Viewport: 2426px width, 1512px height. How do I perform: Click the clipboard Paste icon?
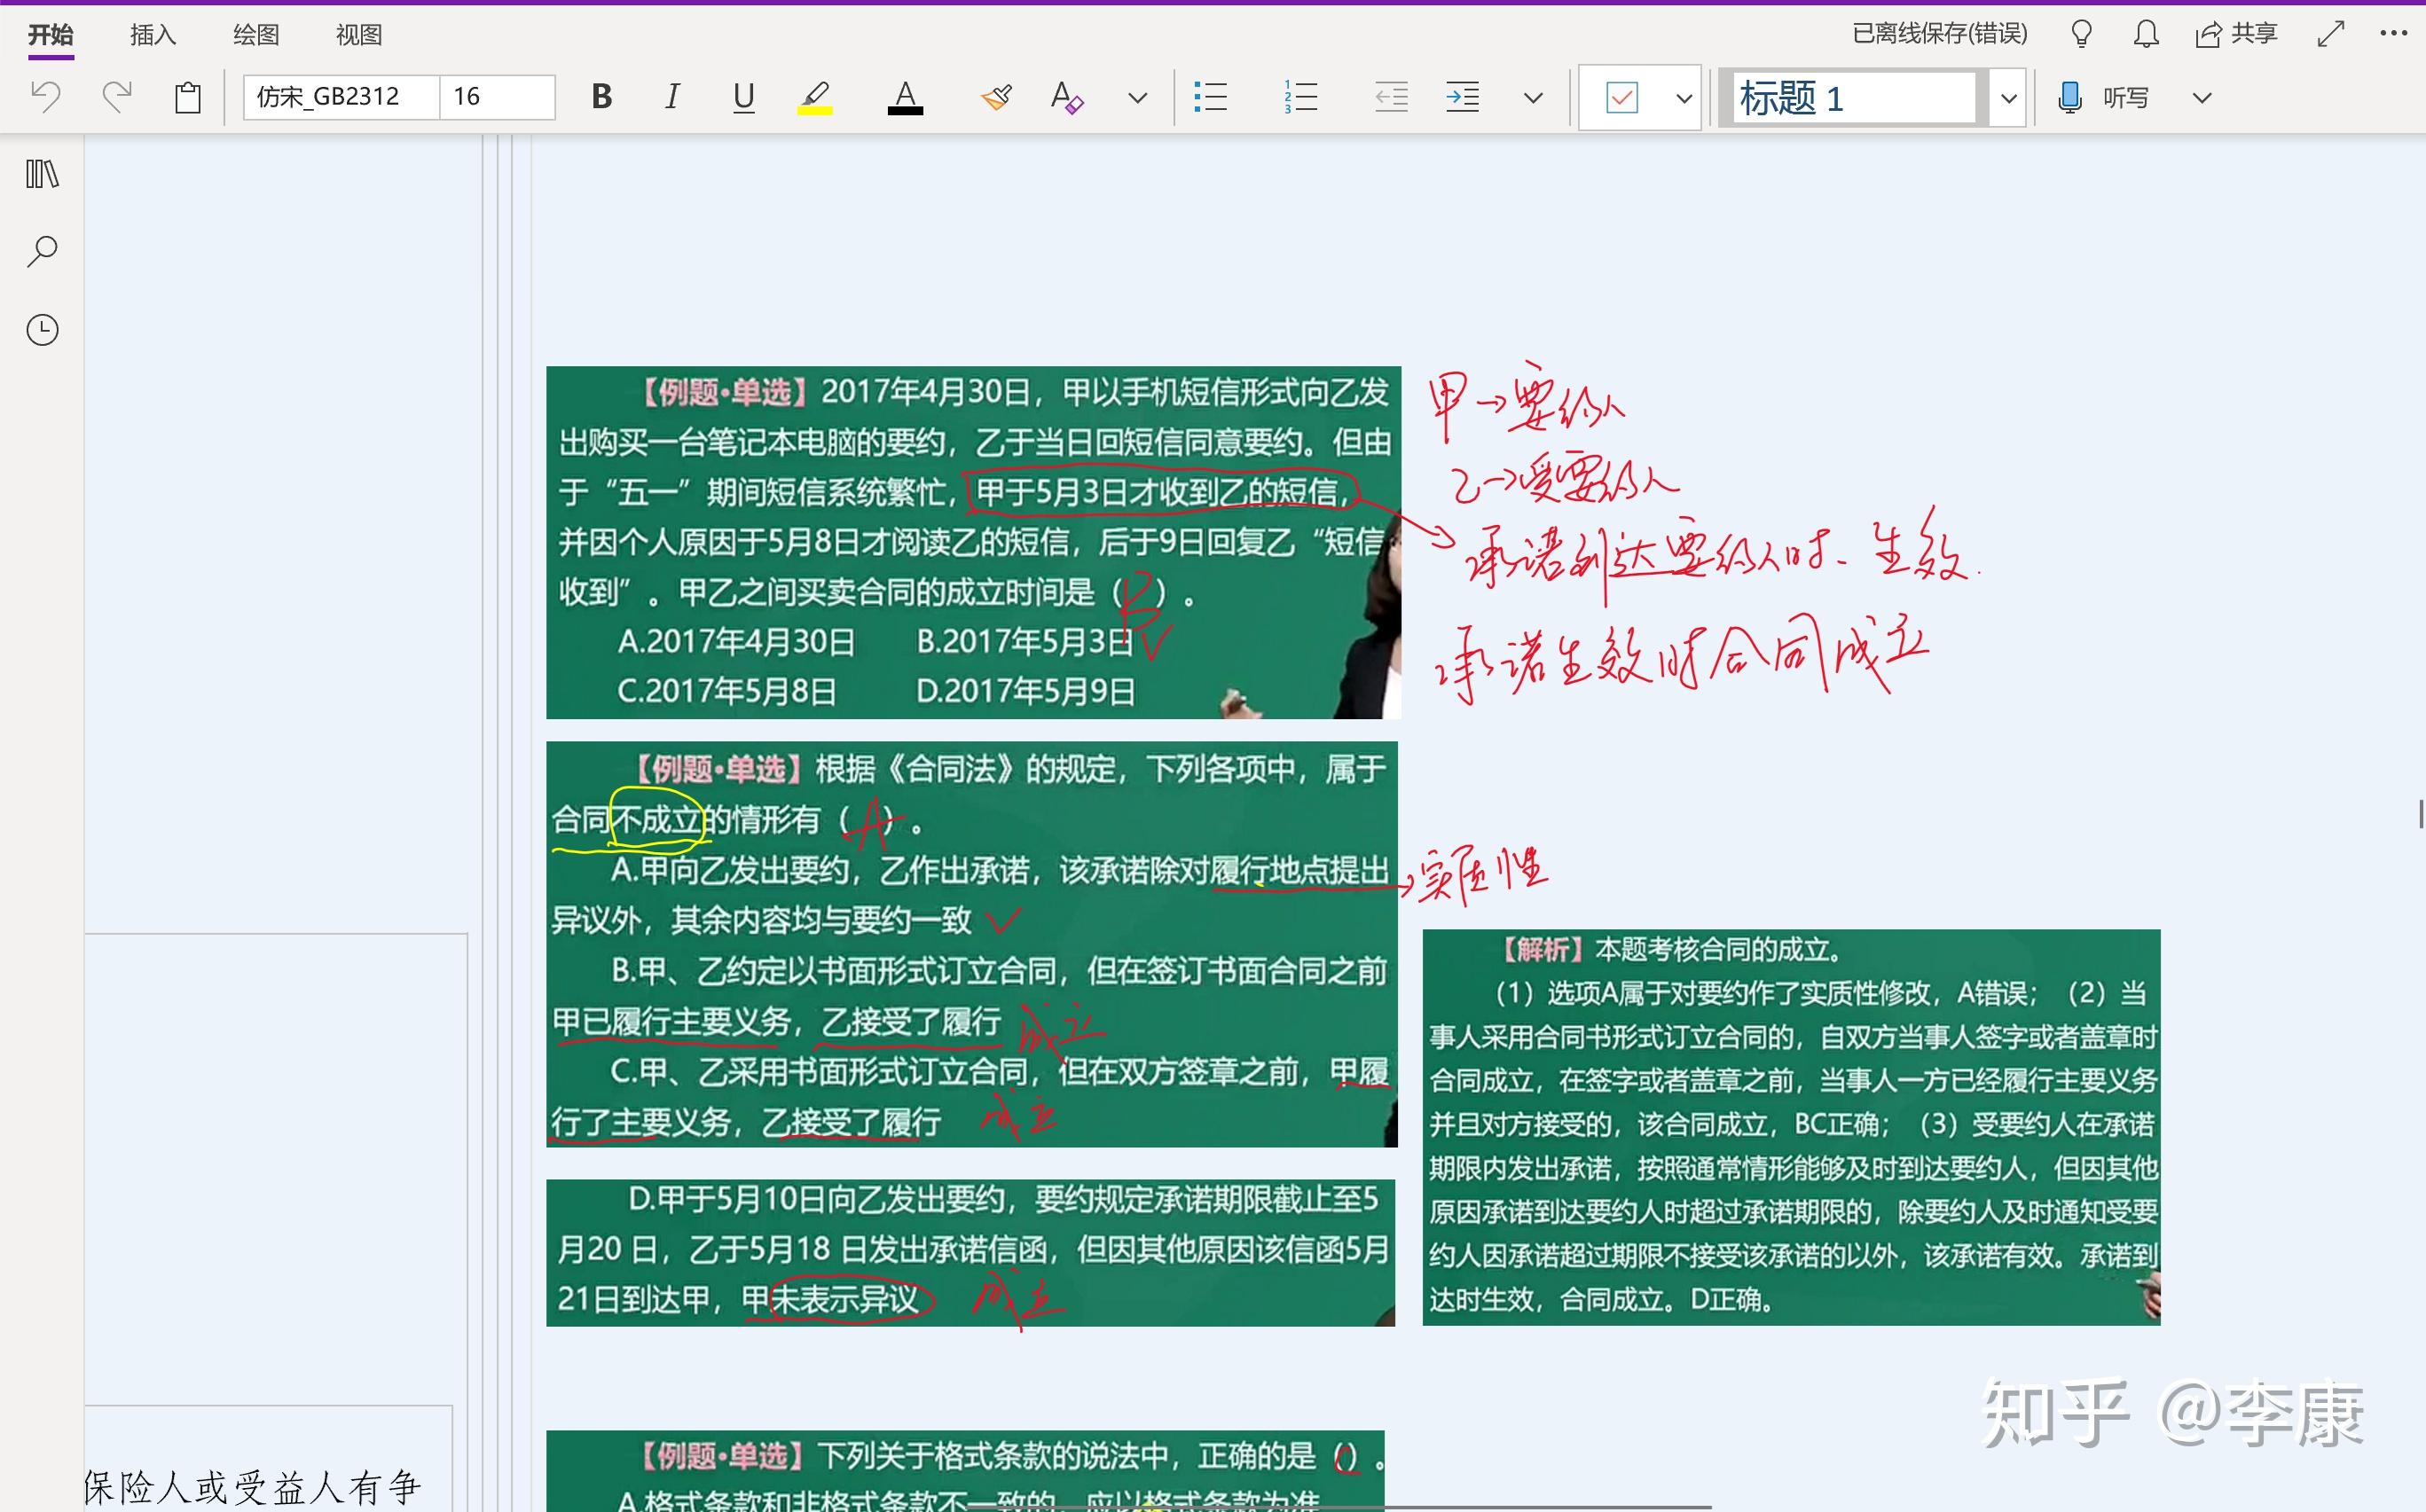coord(188,97)
